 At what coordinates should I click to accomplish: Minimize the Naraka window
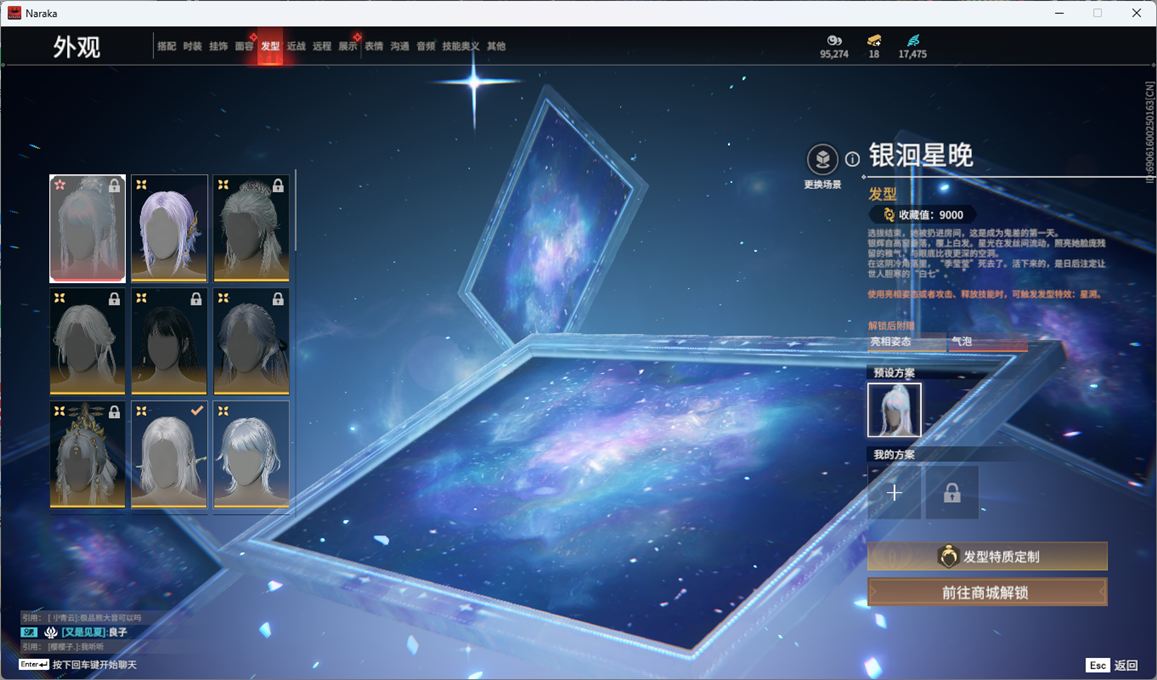[1060, 13]
